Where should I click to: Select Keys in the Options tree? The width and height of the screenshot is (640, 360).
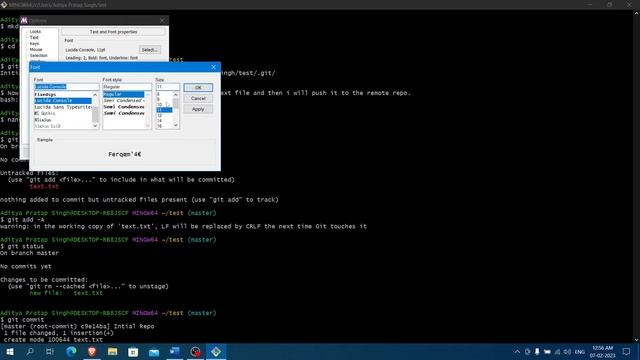click(x=34, y=43)
